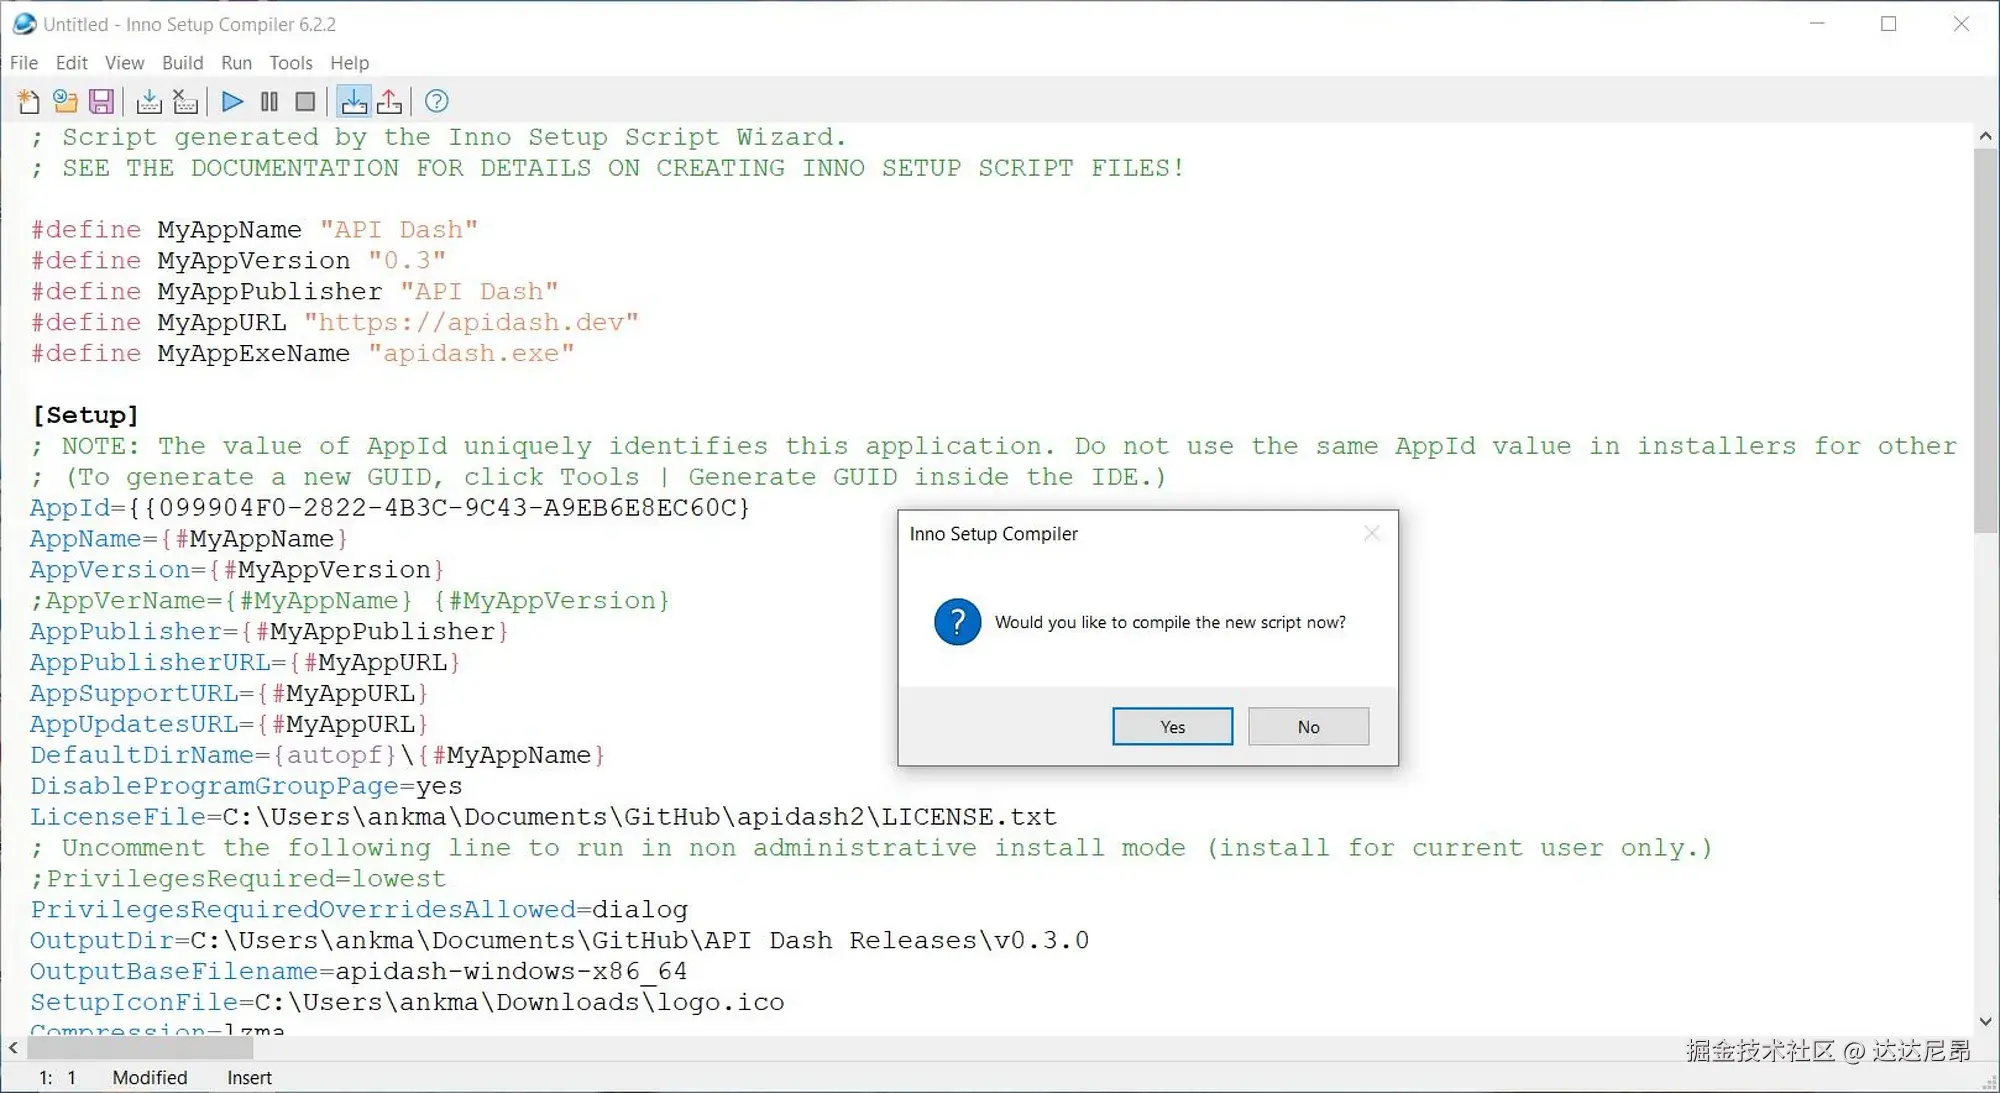Open the Build menu
The image size is (2000, 1093).
pyautogui.click(x=182, y=62)
